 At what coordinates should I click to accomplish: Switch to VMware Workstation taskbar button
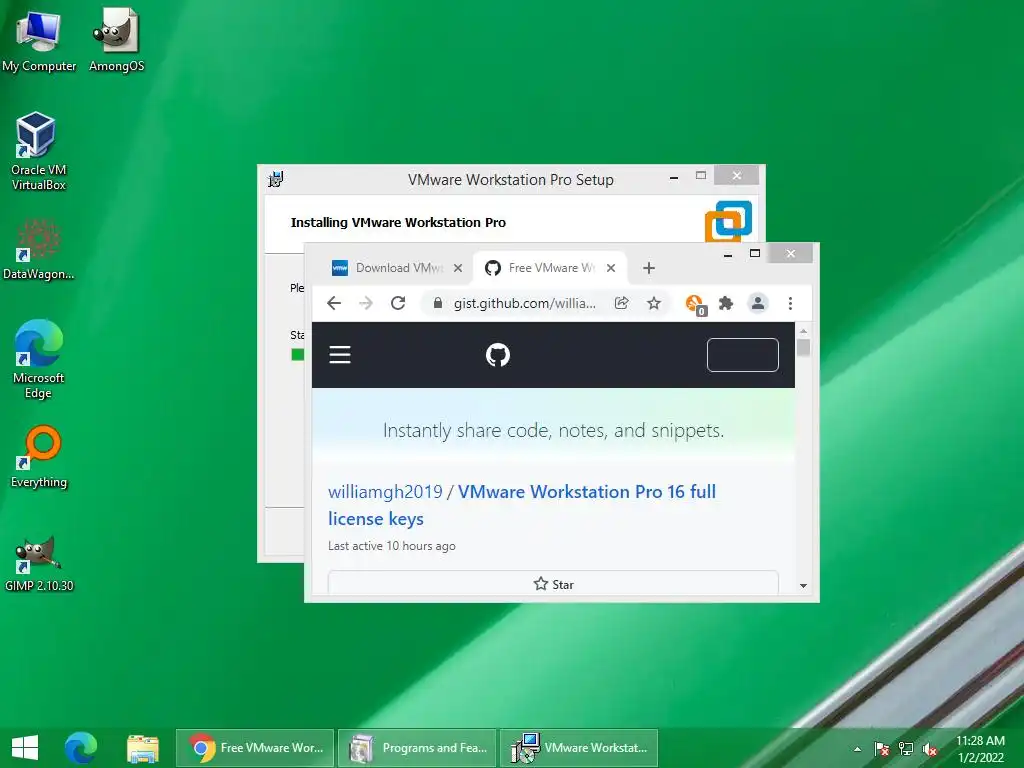(579, 748)
